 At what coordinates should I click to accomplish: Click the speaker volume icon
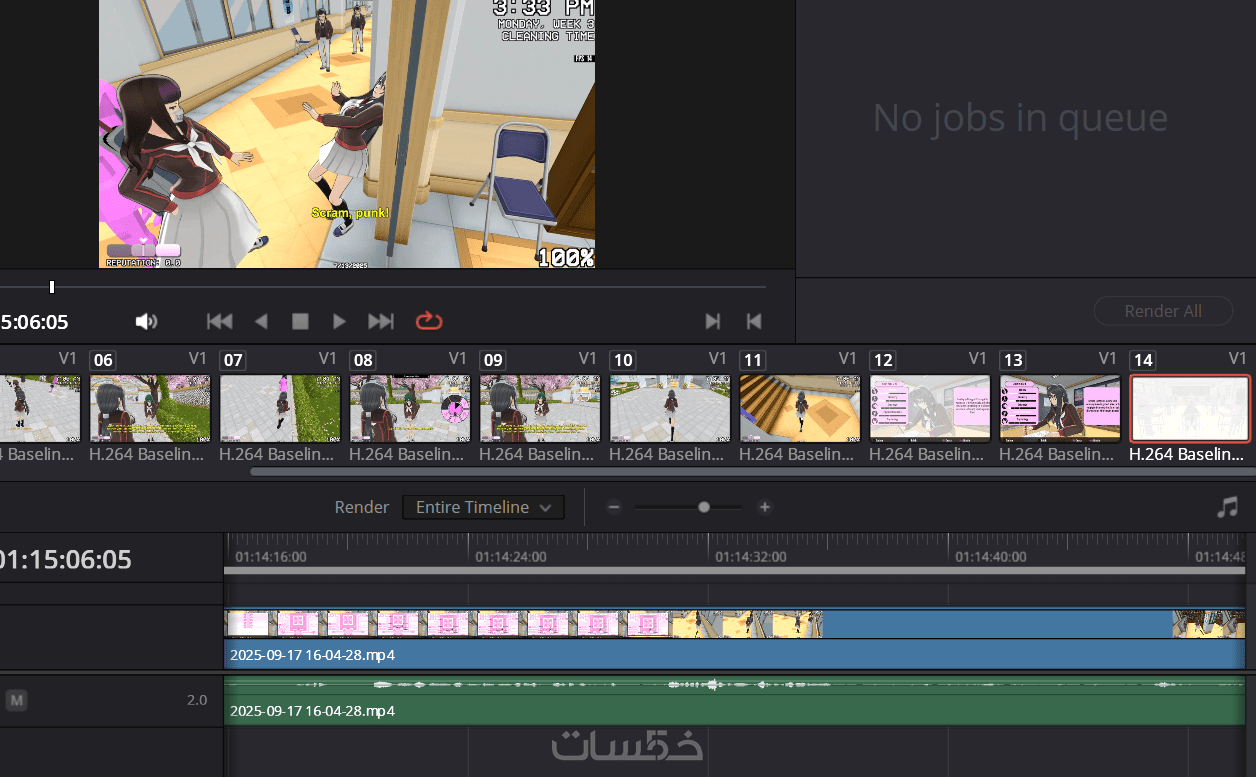point(147,321)
